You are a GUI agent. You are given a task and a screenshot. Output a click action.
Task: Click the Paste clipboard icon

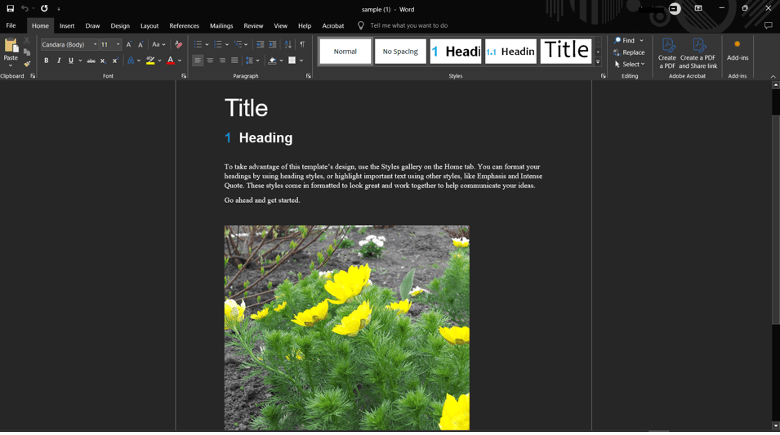11,45
